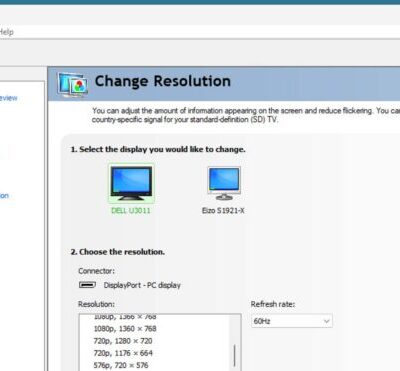400x371 pixels.
Task: Choose 720p, 1280 × 720 resolution
Action: click(123, 341)
